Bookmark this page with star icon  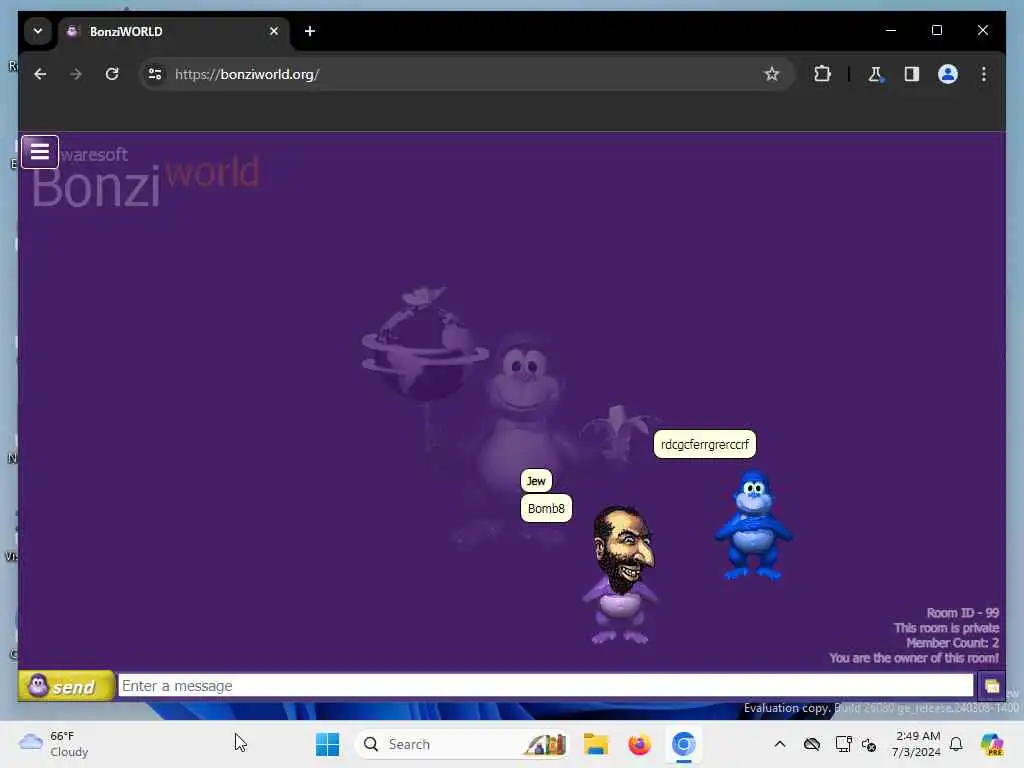click(771, 74)
